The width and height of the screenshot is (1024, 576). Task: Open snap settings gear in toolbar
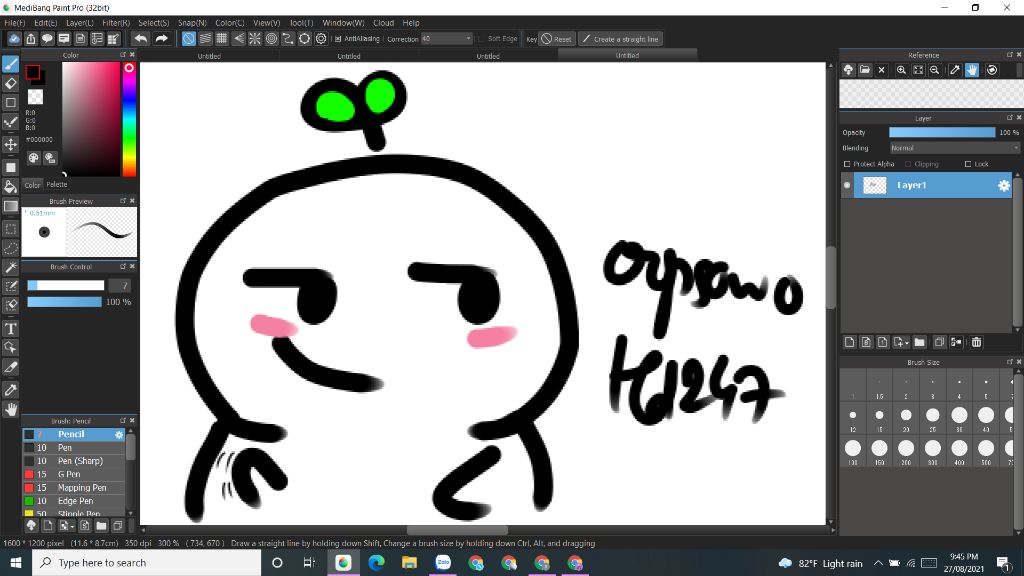[321, 39]
